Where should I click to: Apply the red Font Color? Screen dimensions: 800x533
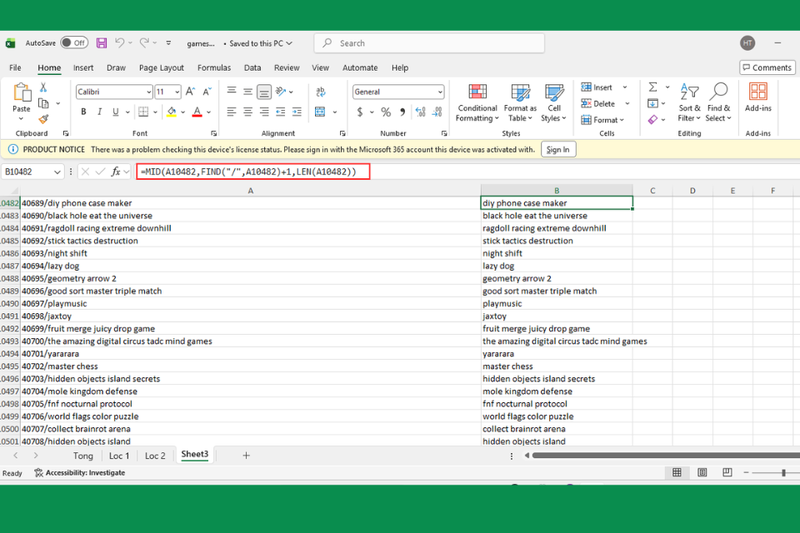pos(197,112)
